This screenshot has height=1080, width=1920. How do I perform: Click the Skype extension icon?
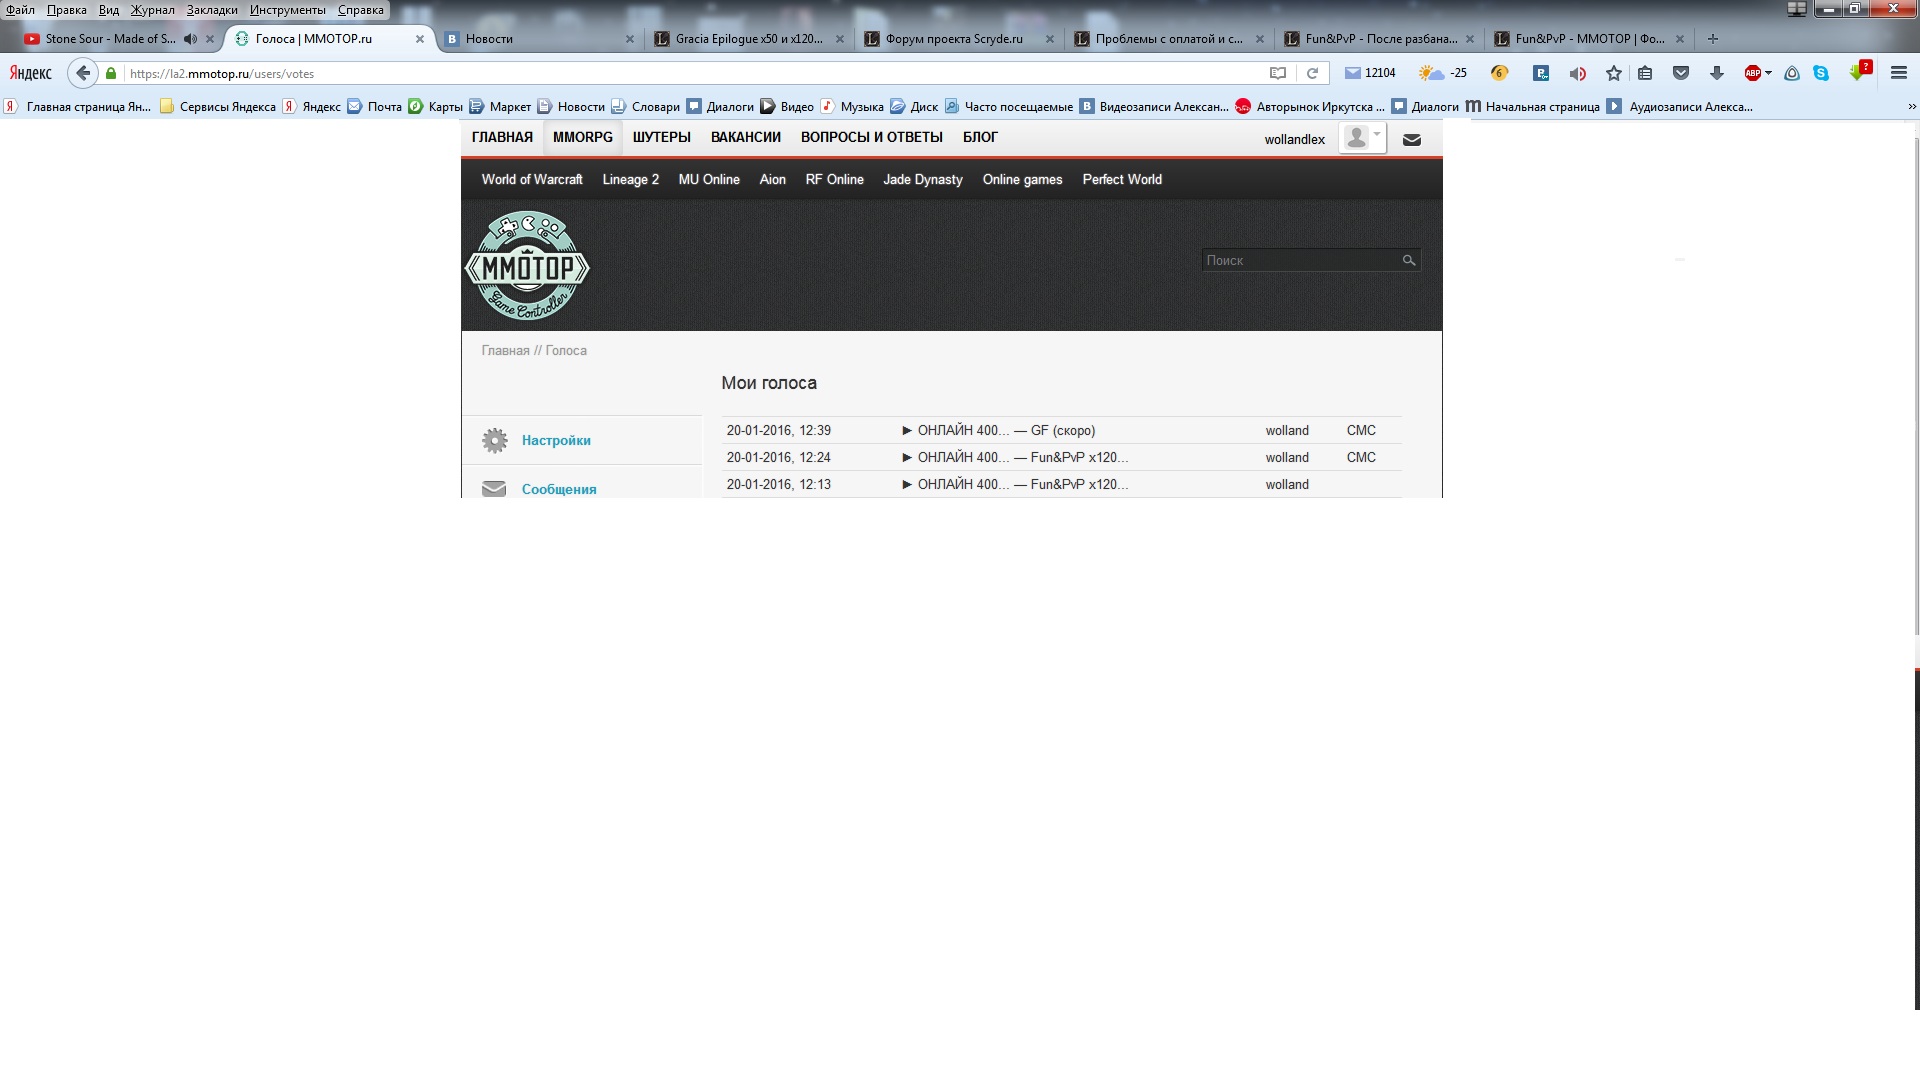1821,73
